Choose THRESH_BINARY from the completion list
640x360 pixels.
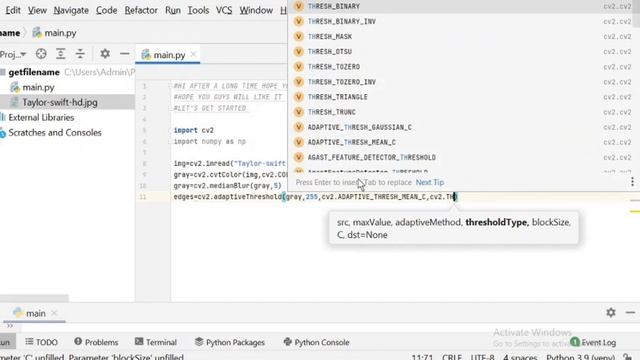[x=461, y=7]
